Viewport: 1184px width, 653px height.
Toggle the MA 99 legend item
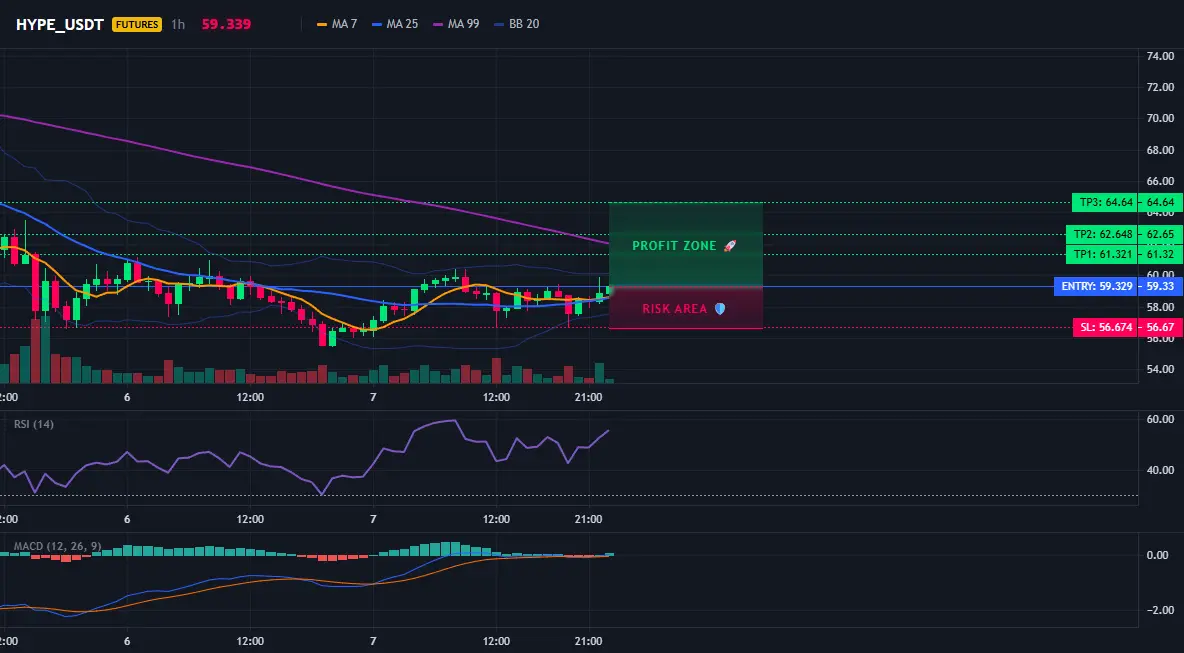pyautogui.click(x=456, y=24)
